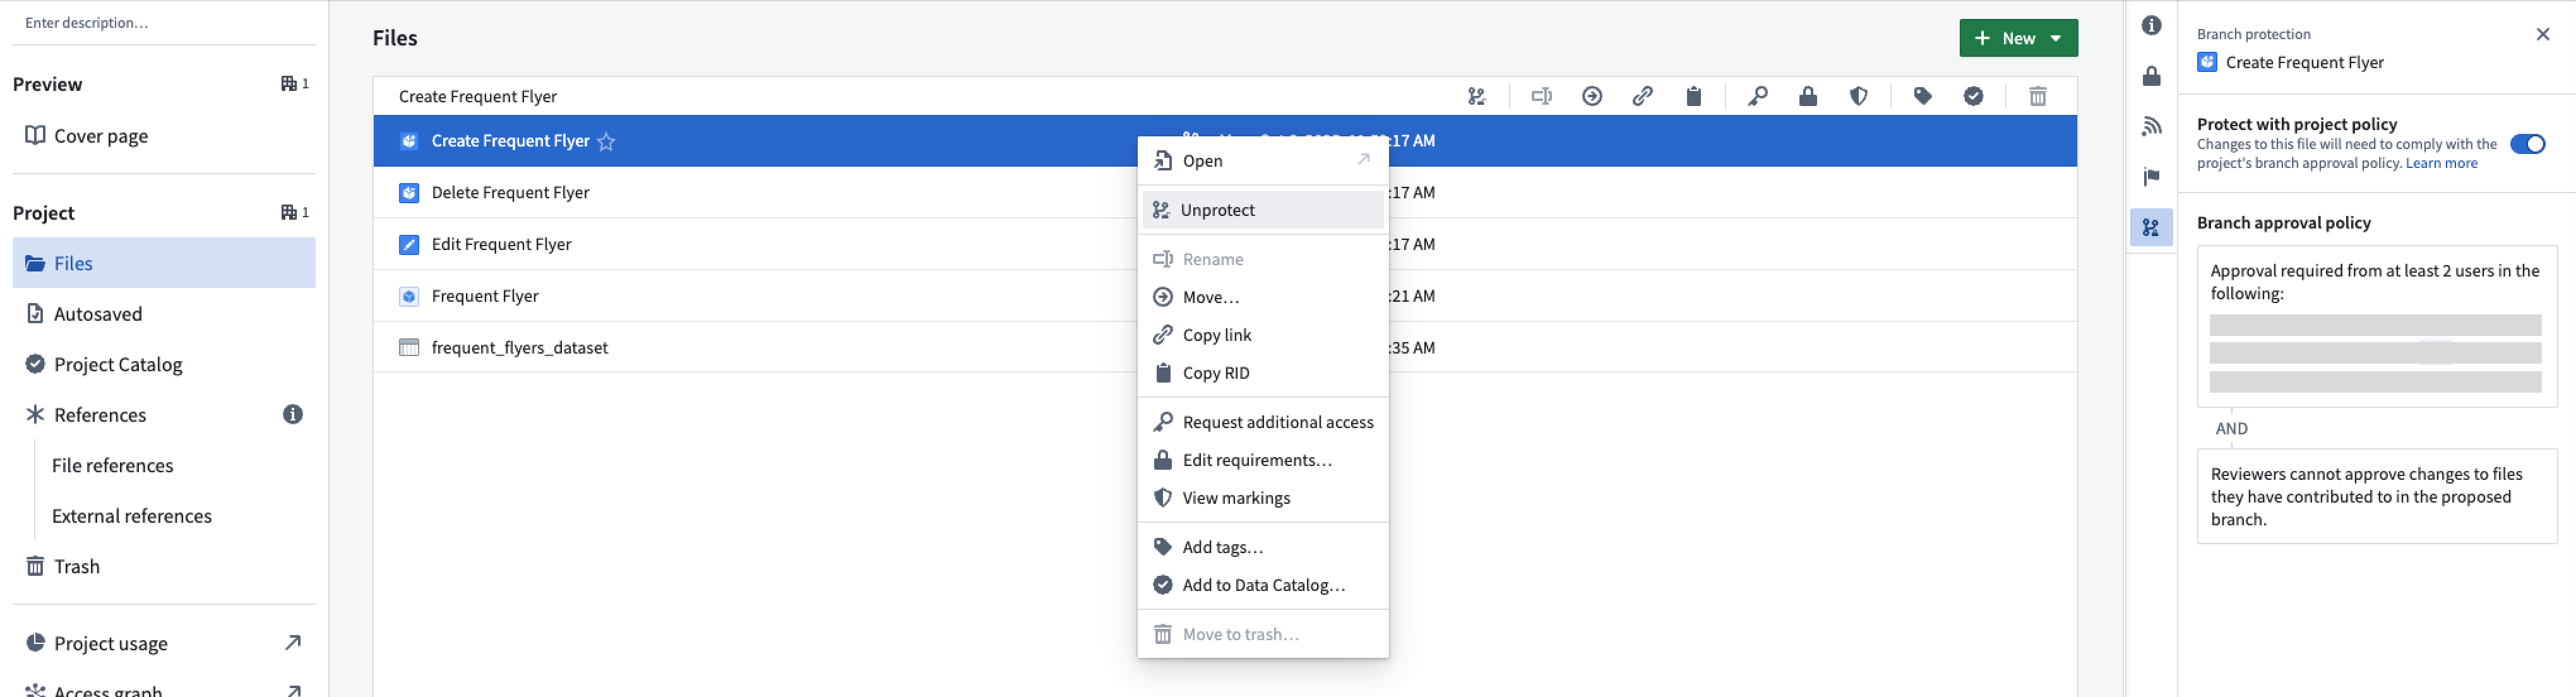Select the Unprotect icon in the file toolbar
The width and height of the screenshot is (2576, 697).
click(1478, 96)
